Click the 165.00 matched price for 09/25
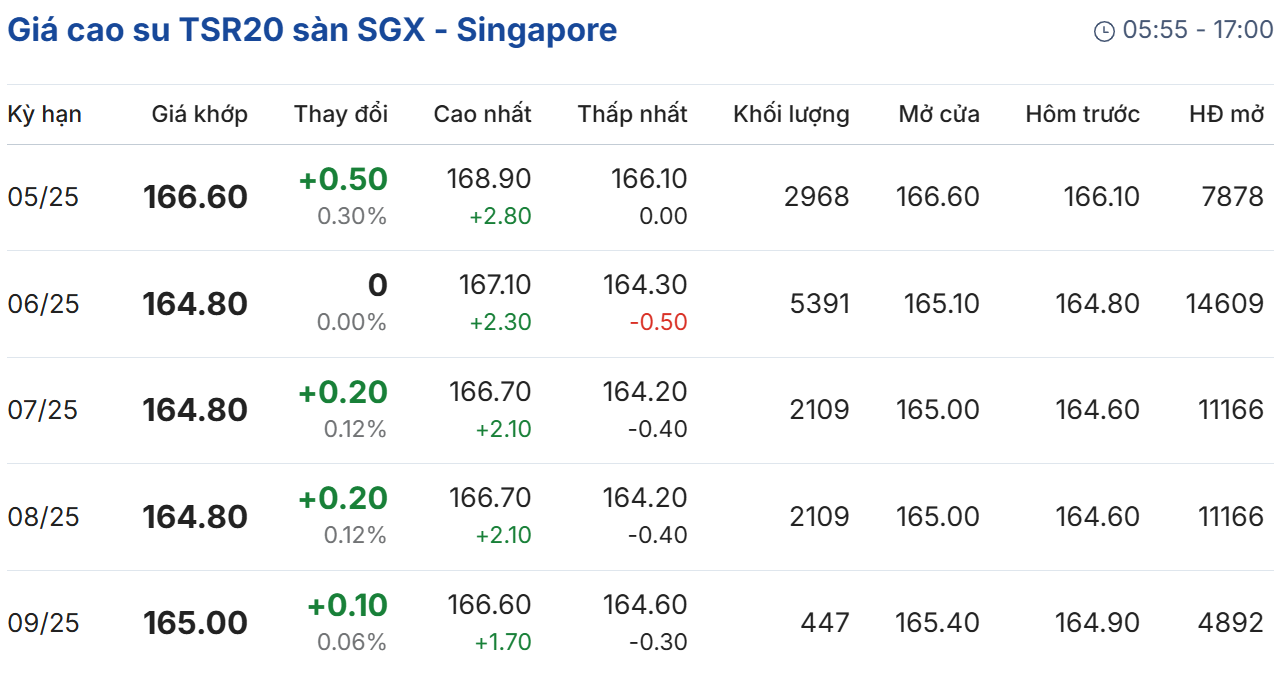 (x=195, y=623)
